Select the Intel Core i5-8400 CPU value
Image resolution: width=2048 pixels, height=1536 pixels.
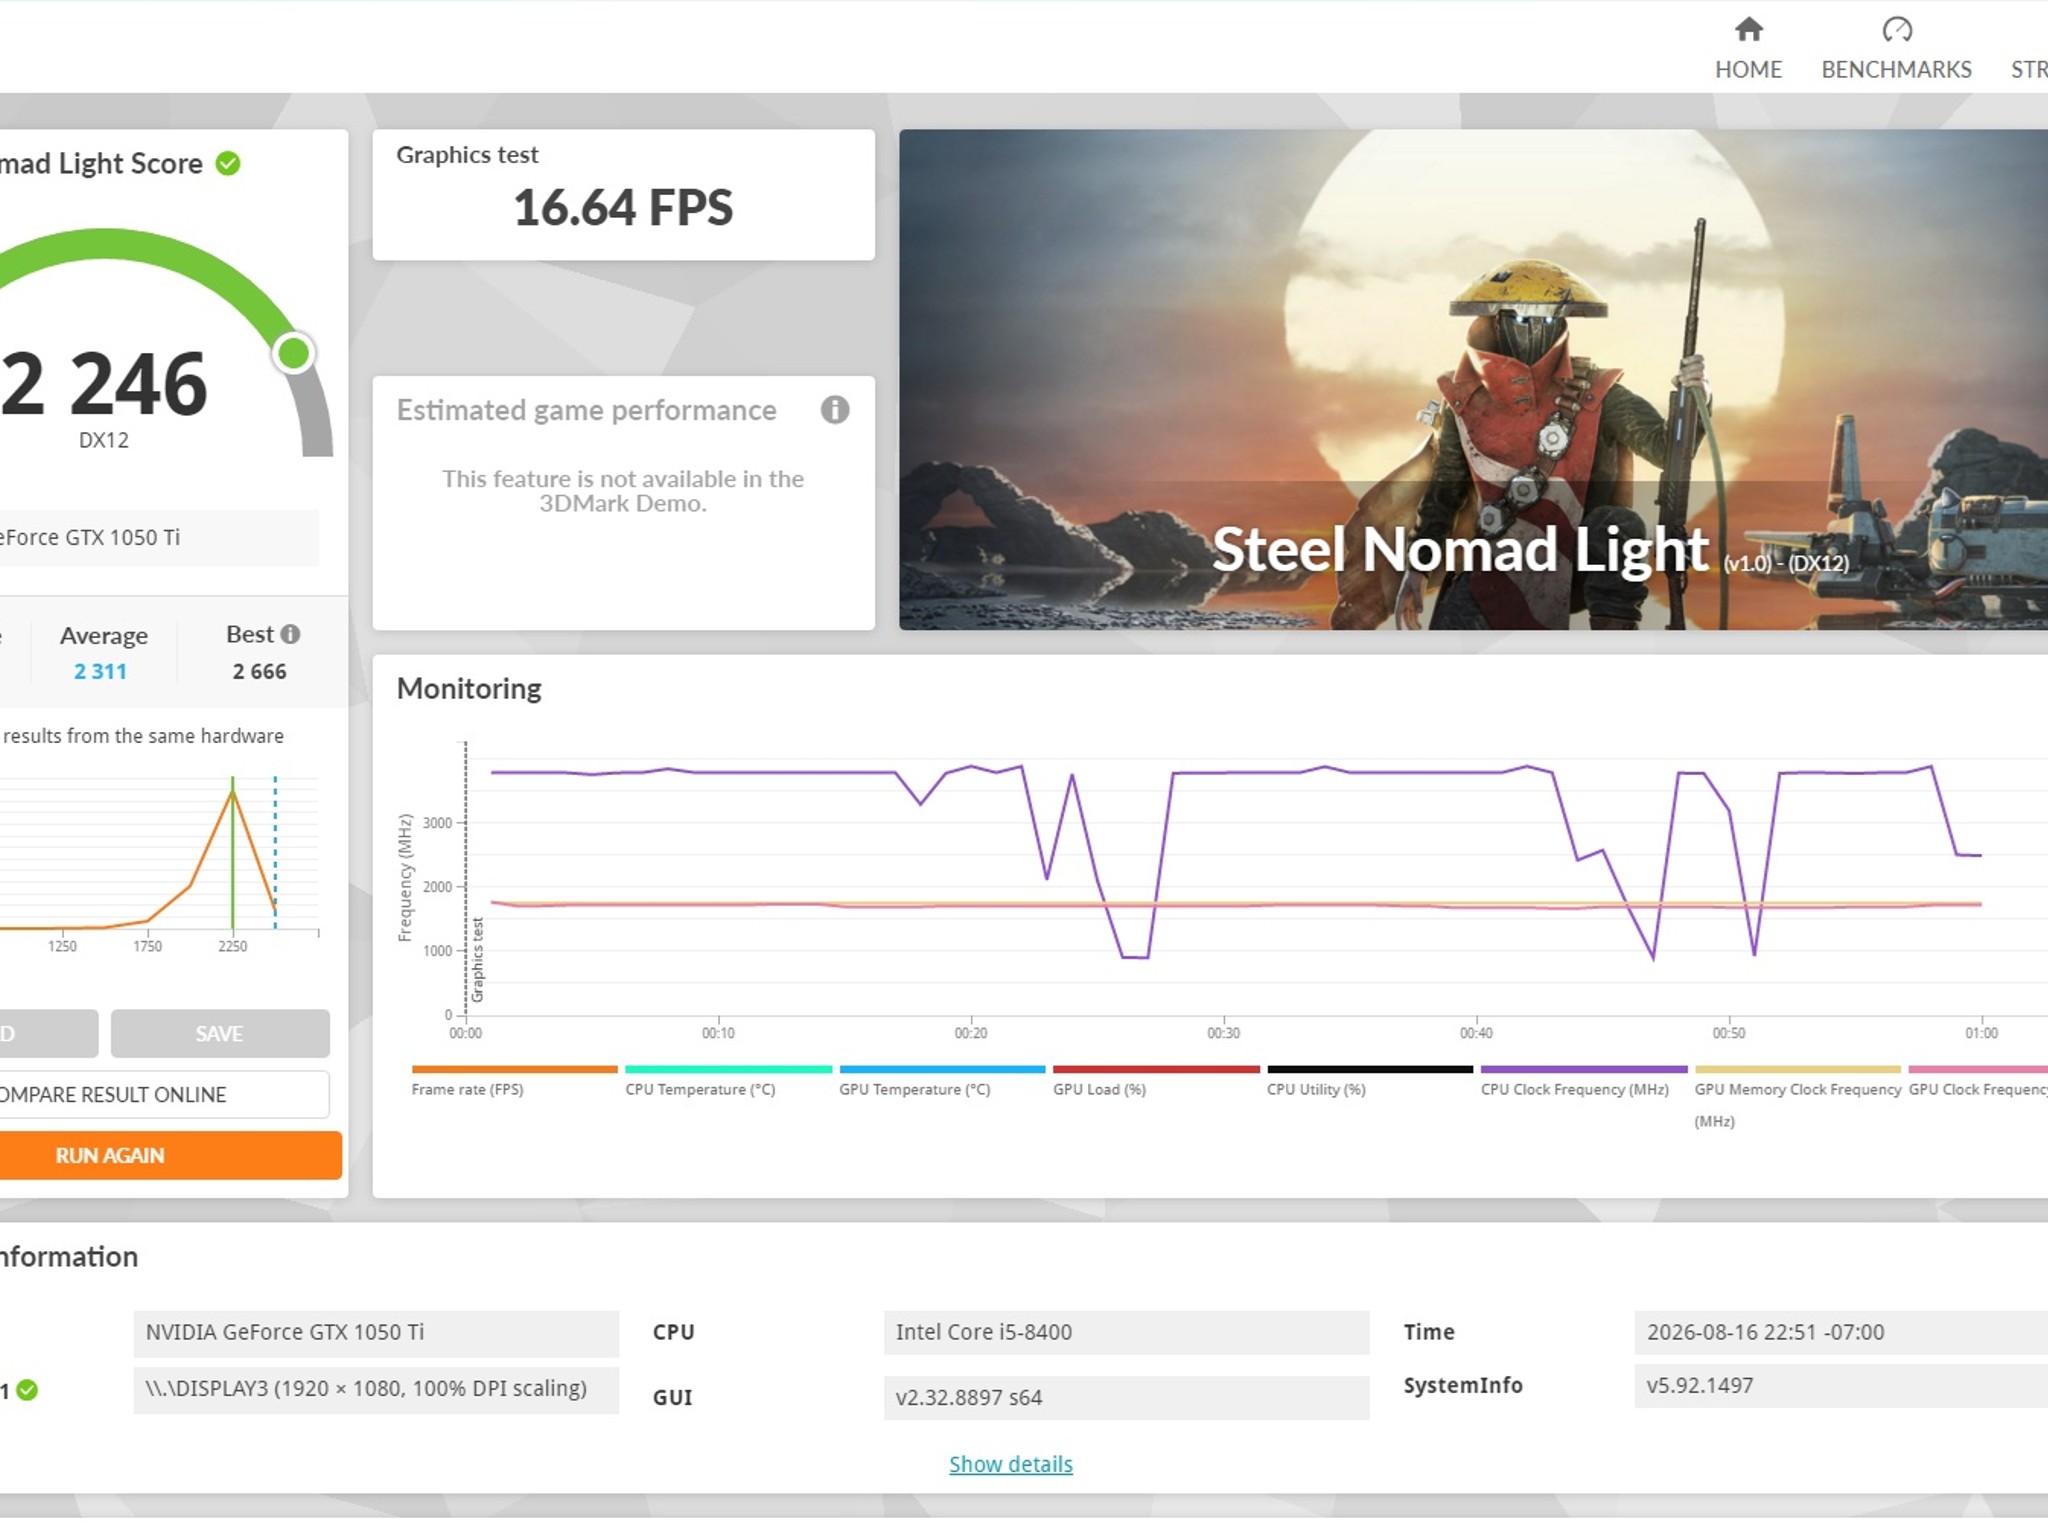pos(1126,1332)
